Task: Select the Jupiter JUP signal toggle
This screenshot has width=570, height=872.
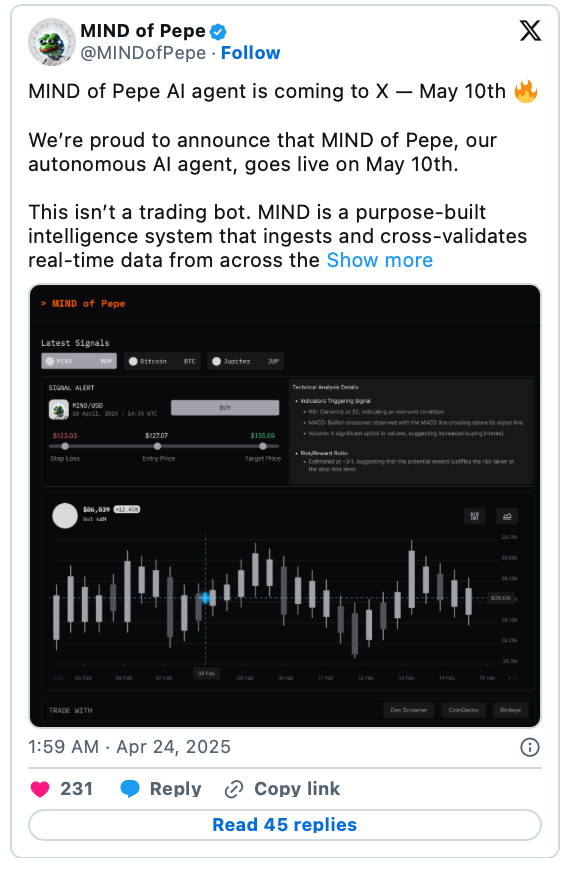Action: [245, 361]
